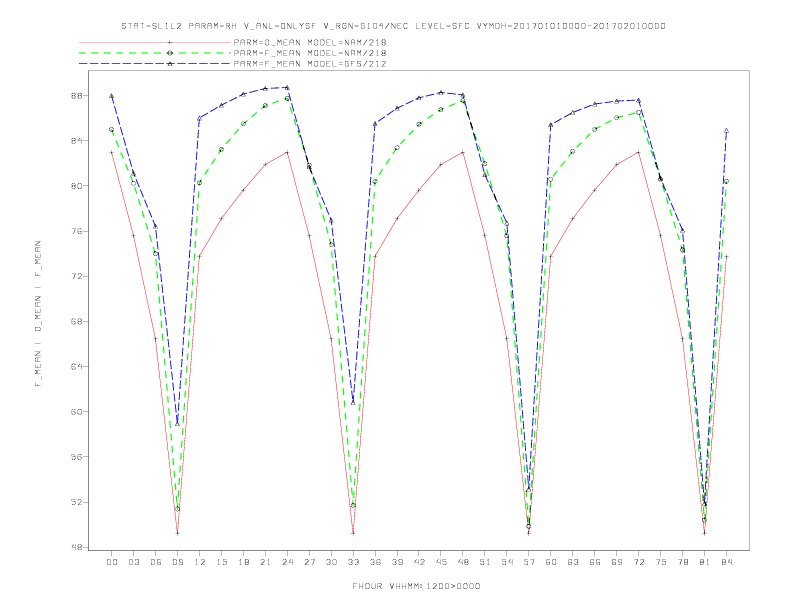Click x-axis tick label 27

tap(310, 562)
